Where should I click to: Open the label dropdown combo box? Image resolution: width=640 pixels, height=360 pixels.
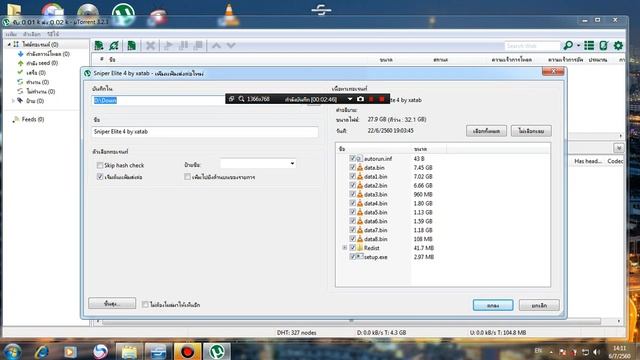click(x=258, y=164)
